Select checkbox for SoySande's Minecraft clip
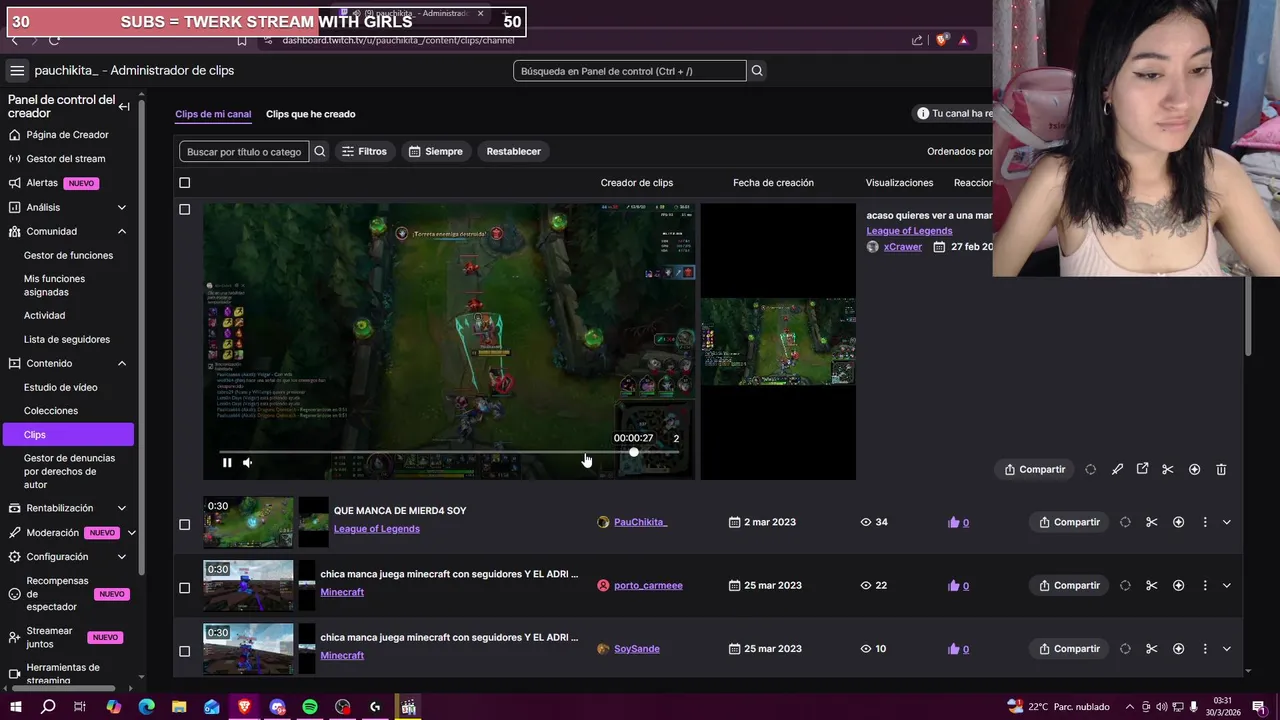The width and height of the screenshot is (1280, 720). (184, 651)
